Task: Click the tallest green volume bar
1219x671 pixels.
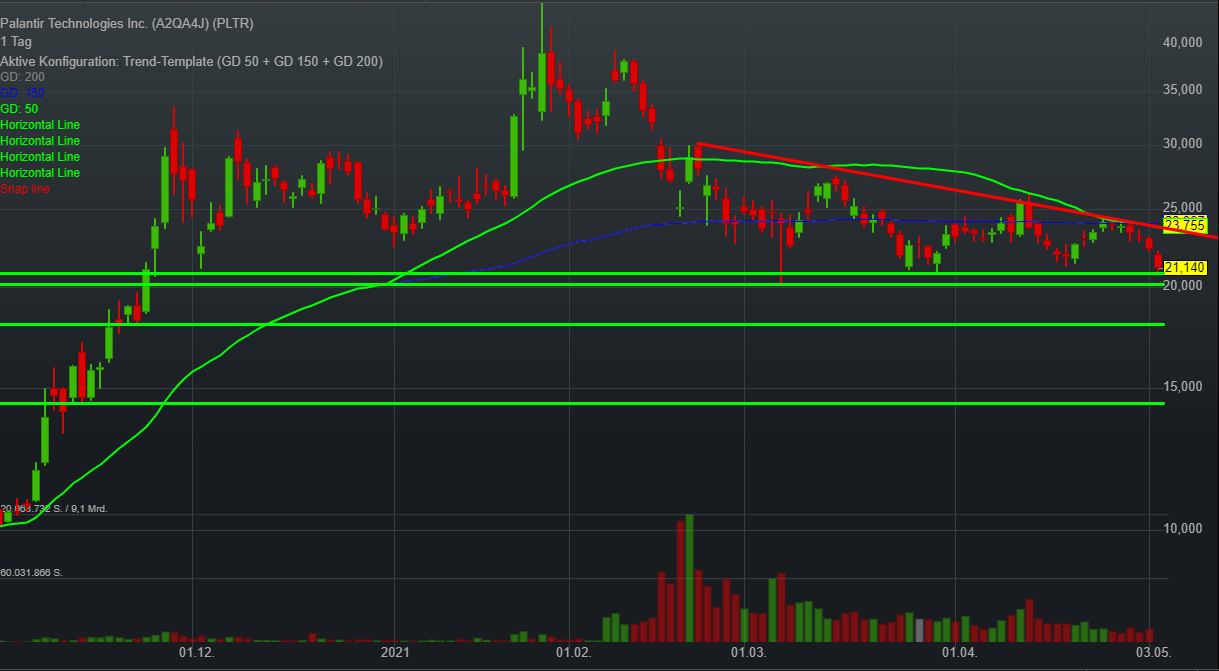Action: tap(689, 578)
